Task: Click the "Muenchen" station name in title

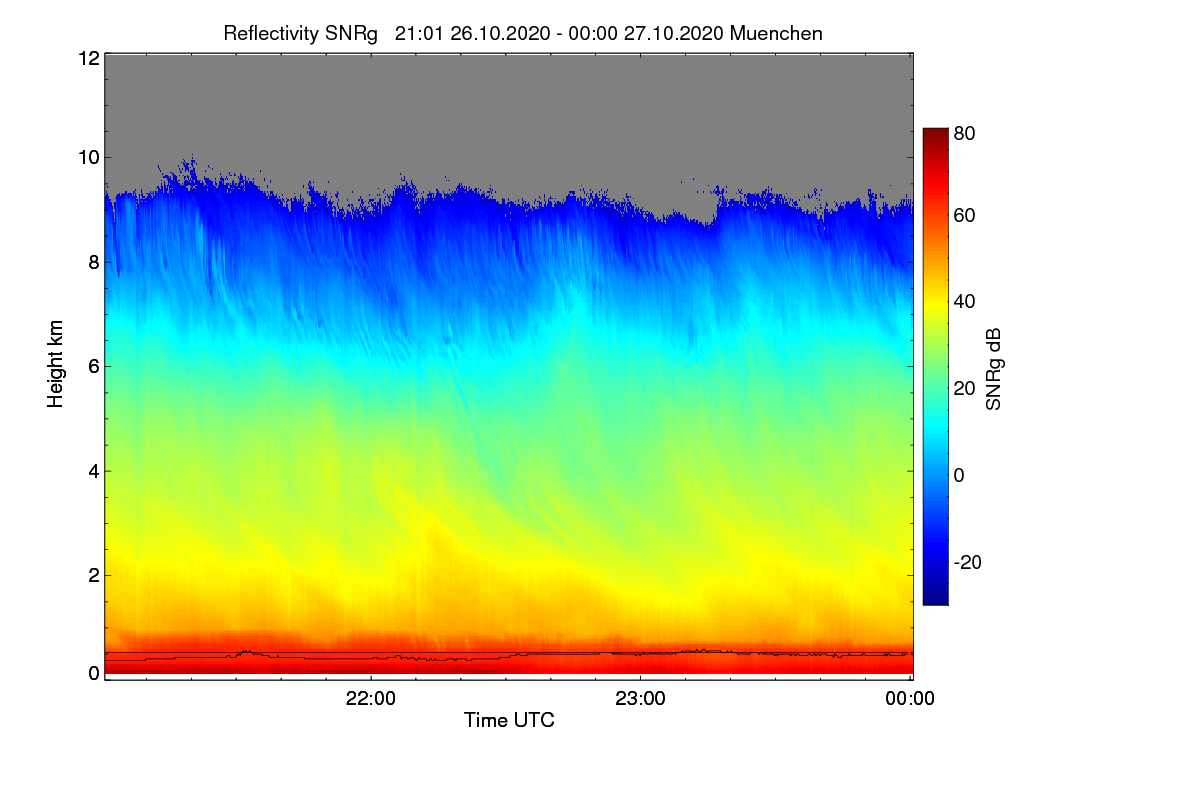Action: (776, 33)
